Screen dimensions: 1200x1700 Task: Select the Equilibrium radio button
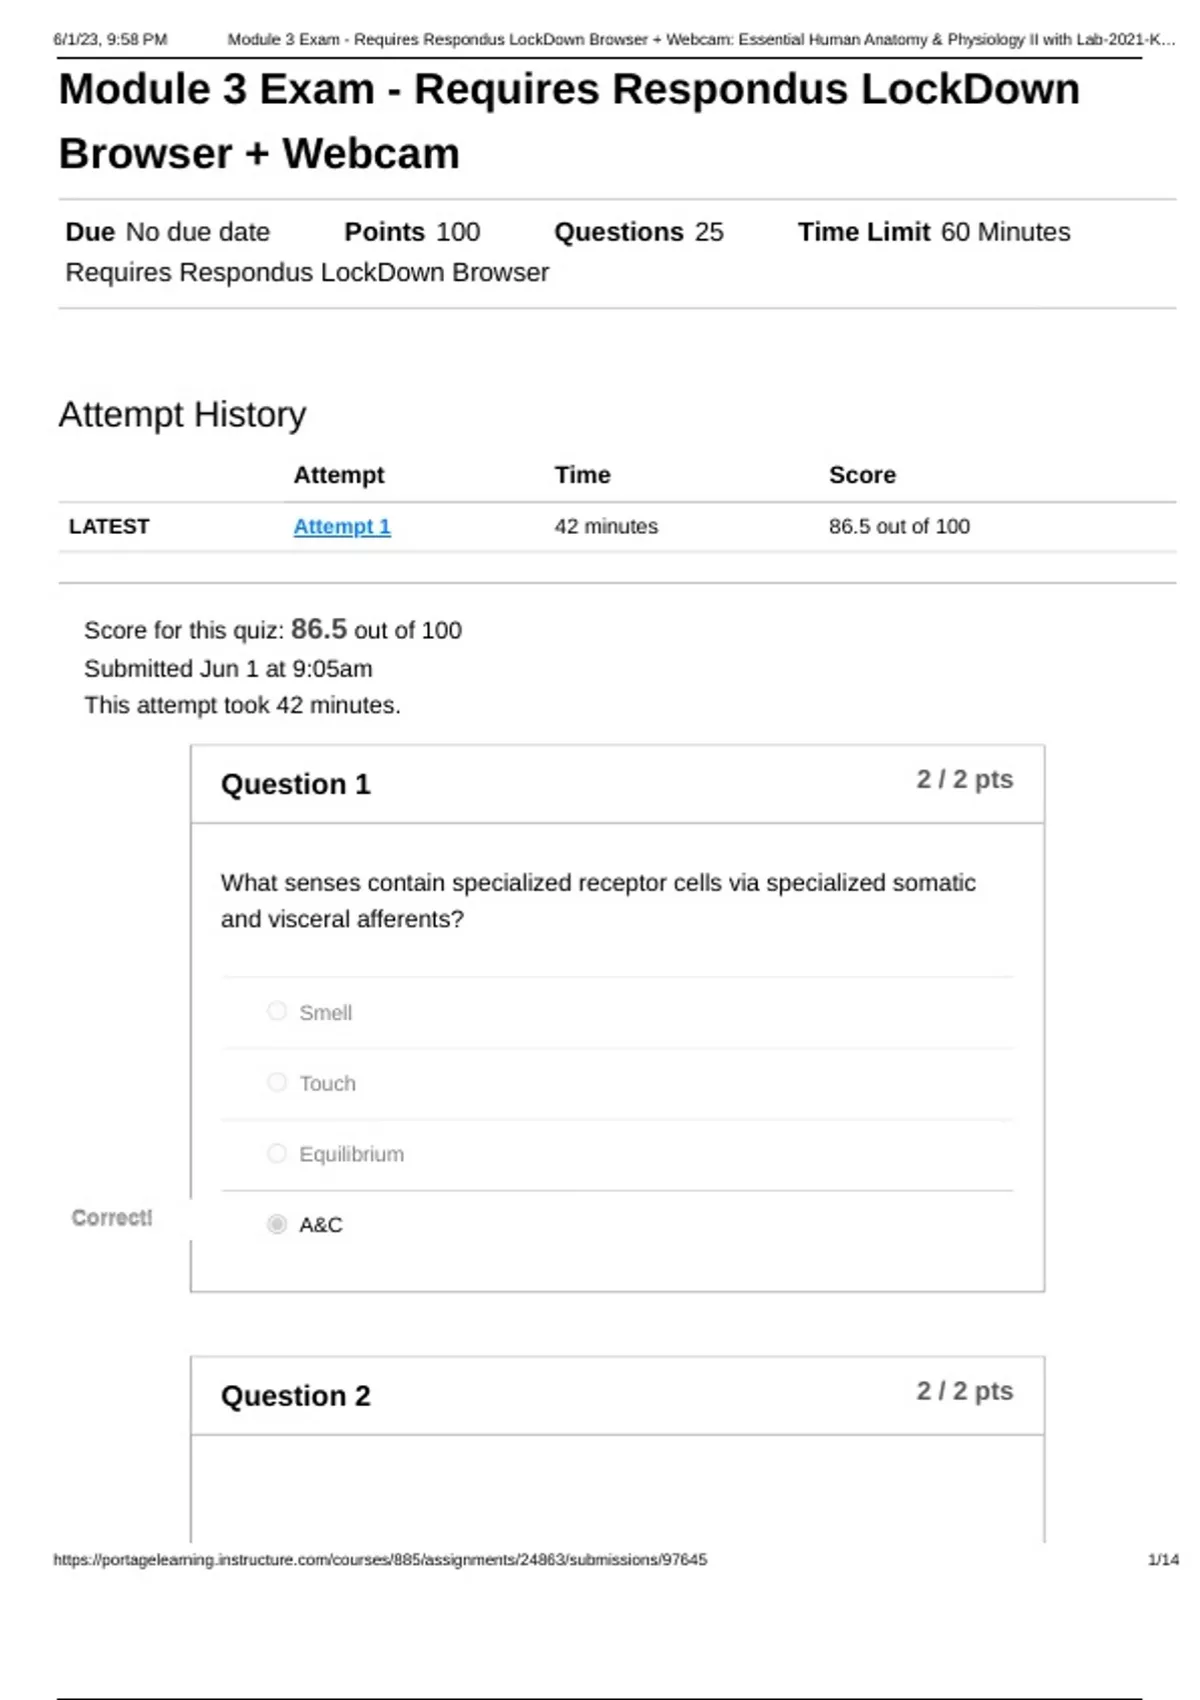pyautogui.click(x=277, y=1153)
